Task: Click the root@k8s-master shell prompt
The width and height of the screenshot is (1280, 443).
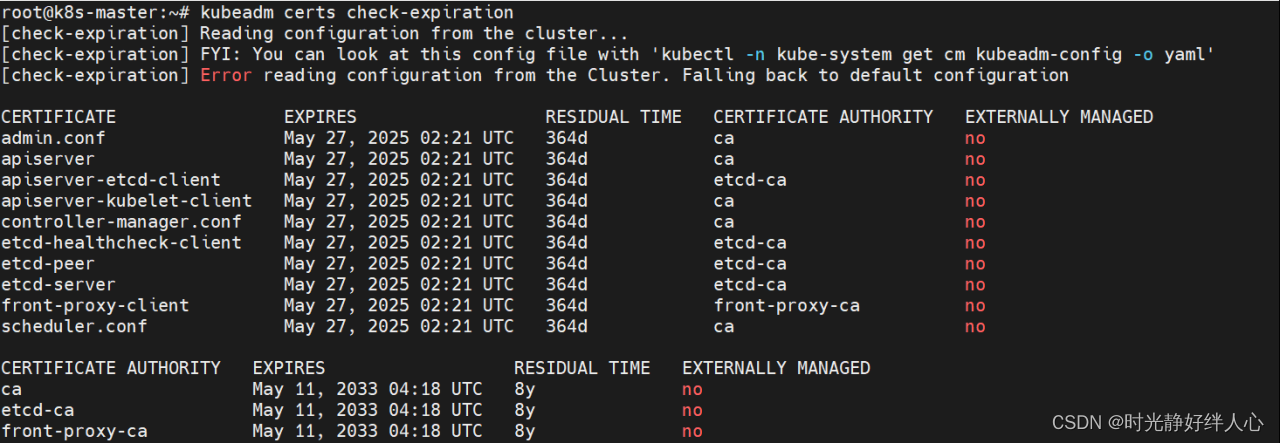Action: point(90,13)
